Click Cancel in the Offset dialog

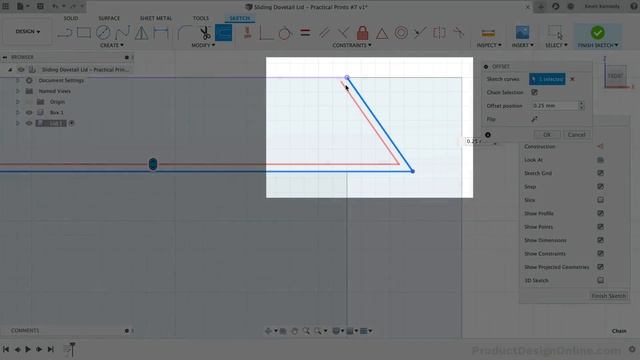(x=576, y=135)
